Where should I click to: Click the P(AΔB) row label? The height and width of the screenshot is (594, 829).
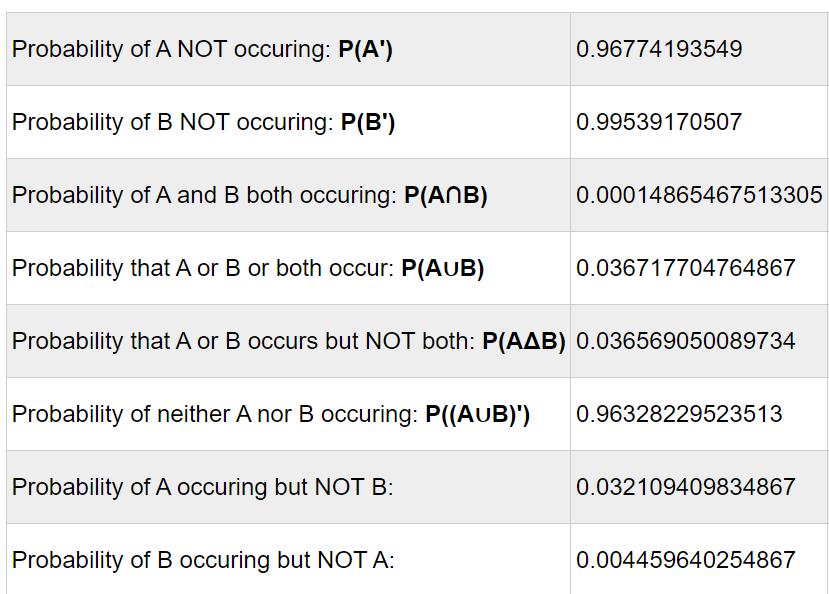pyautogui.click(x=289, y=341)
